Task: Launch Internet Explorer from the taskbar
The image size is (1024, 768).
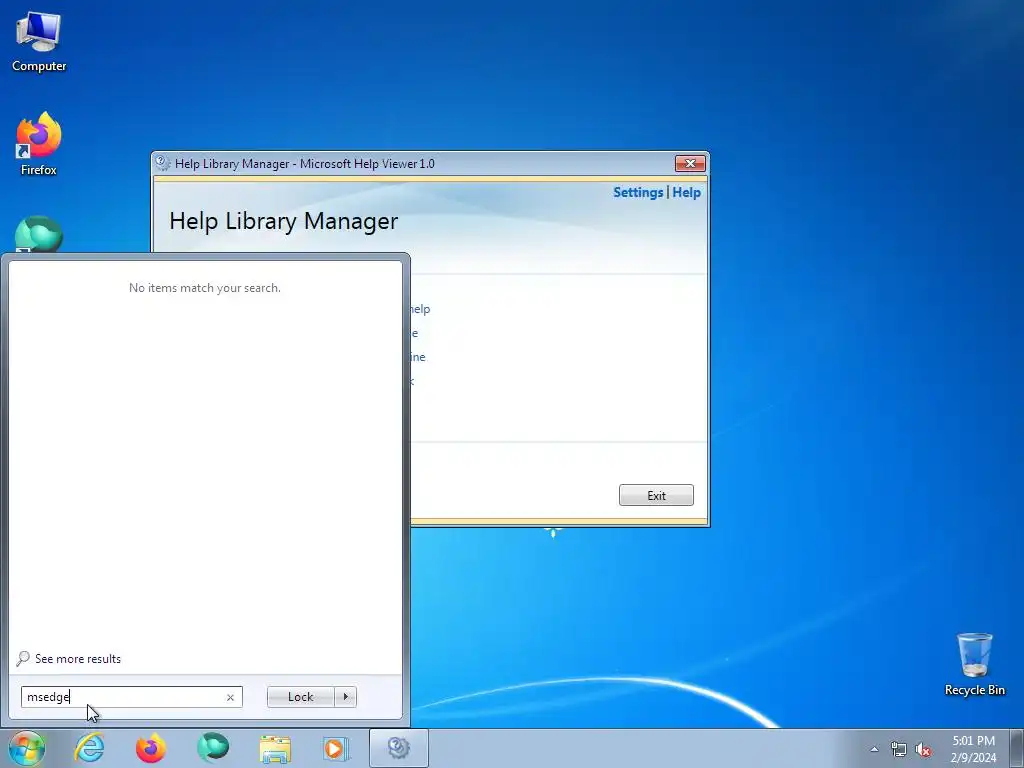Action: (x=89, y=748)
